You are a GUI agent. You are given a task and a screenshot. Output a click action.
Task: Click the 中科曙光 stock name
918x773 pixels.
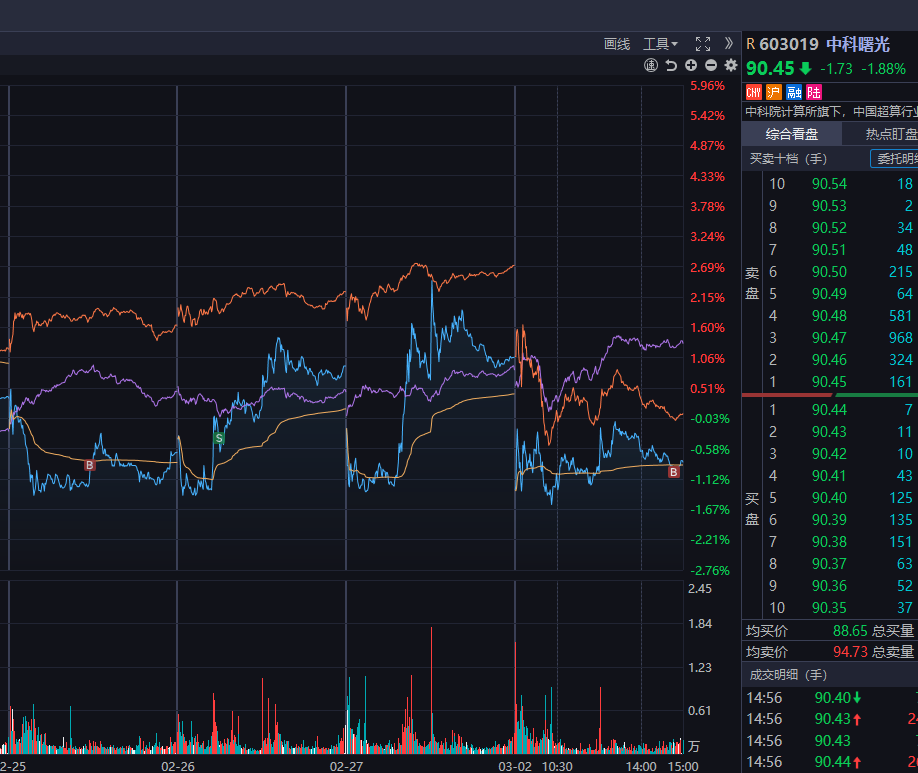tap(857, 44)
